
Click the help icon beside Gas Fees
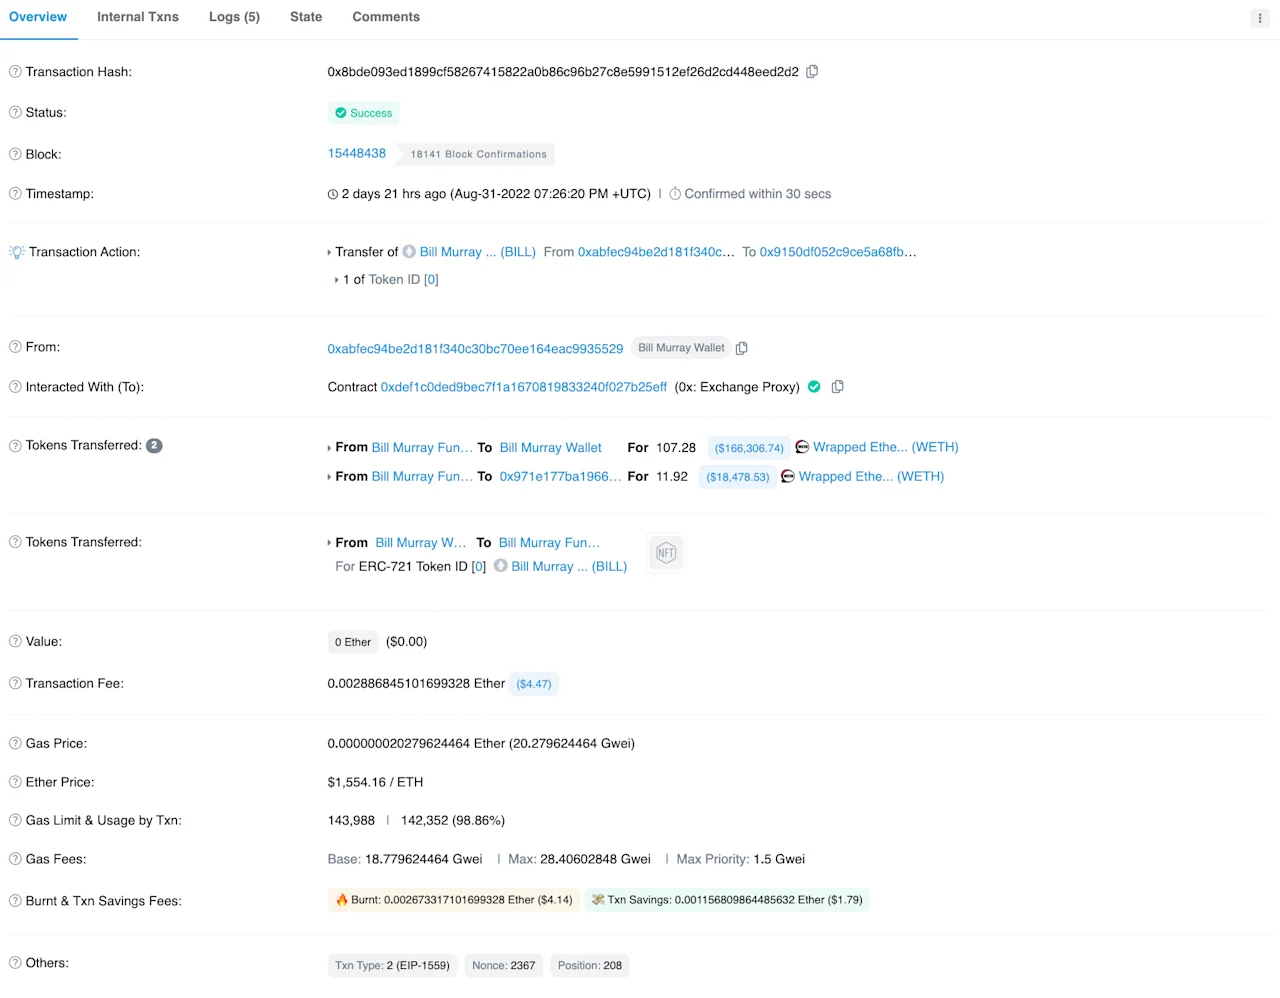[x=15, y=859]
